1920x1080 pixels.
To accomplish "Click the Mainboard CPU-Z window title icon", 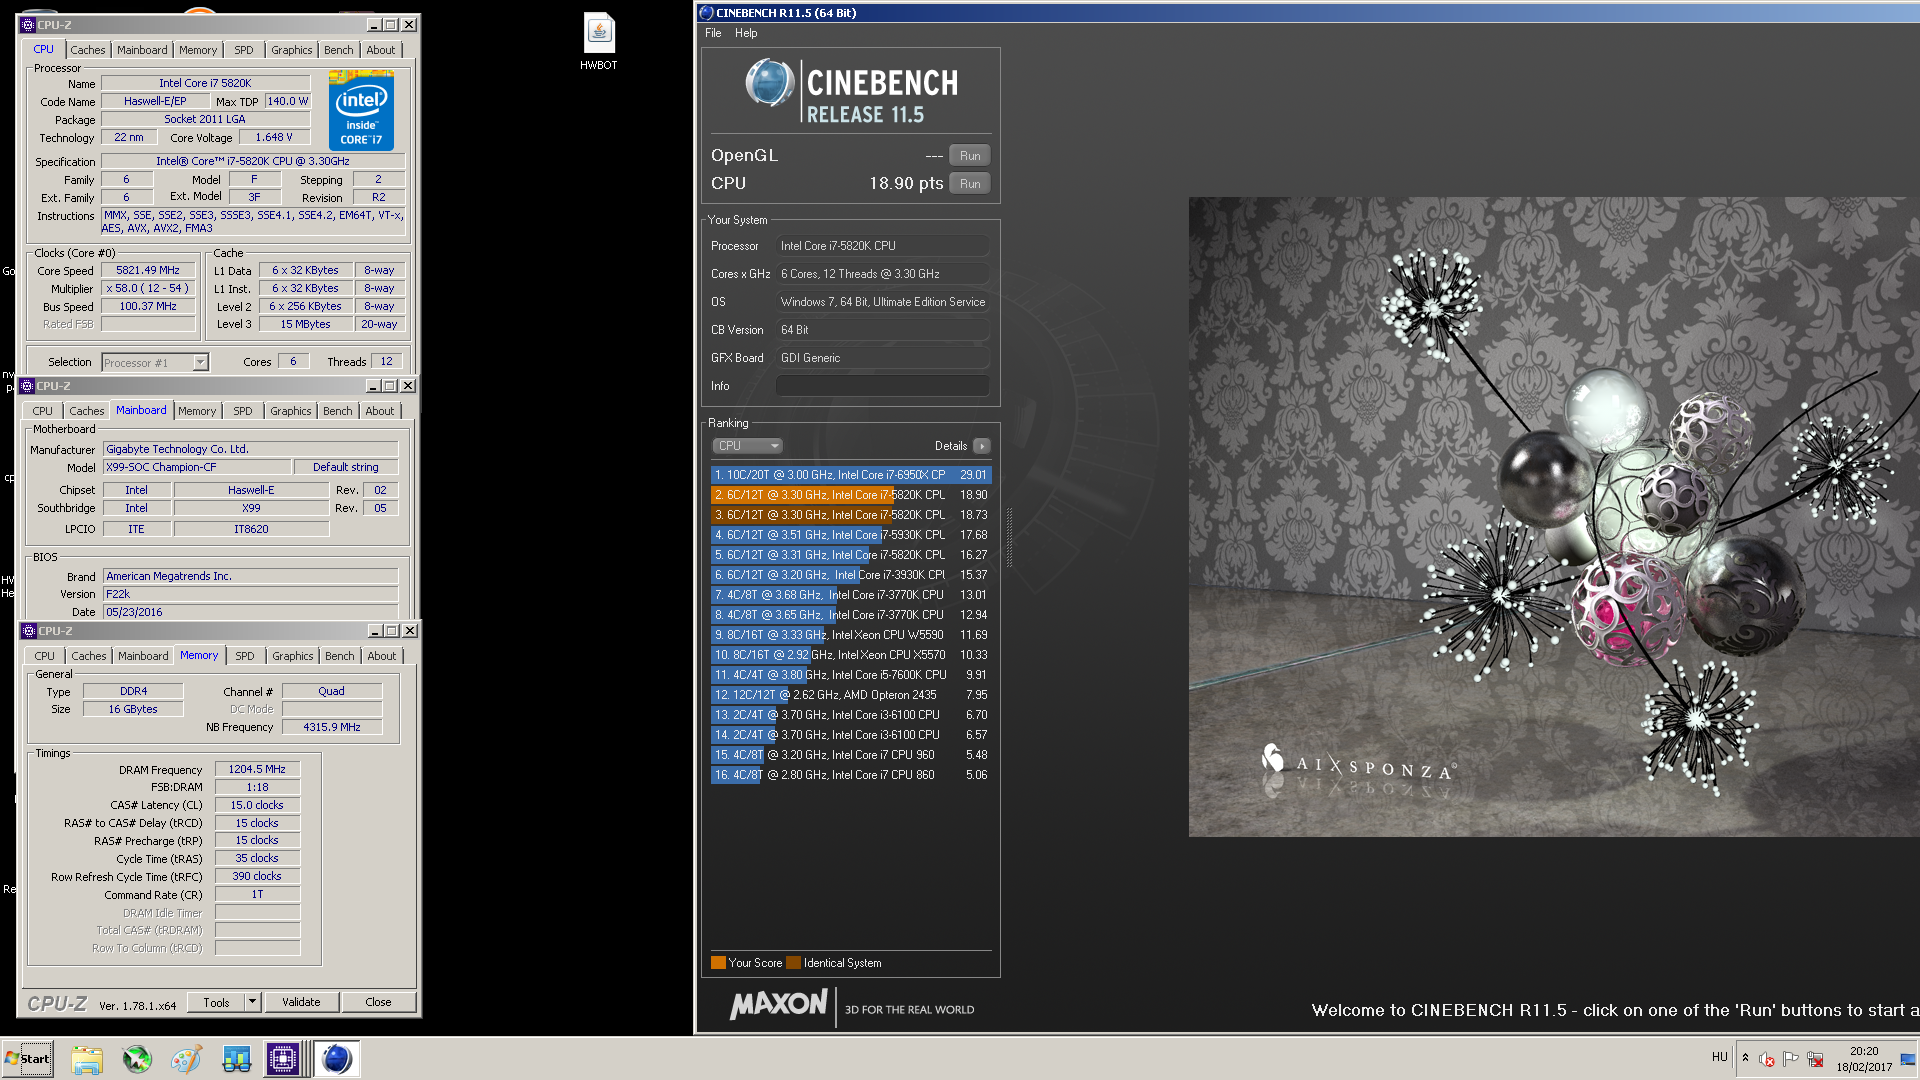I will click(x=28, y=386).
